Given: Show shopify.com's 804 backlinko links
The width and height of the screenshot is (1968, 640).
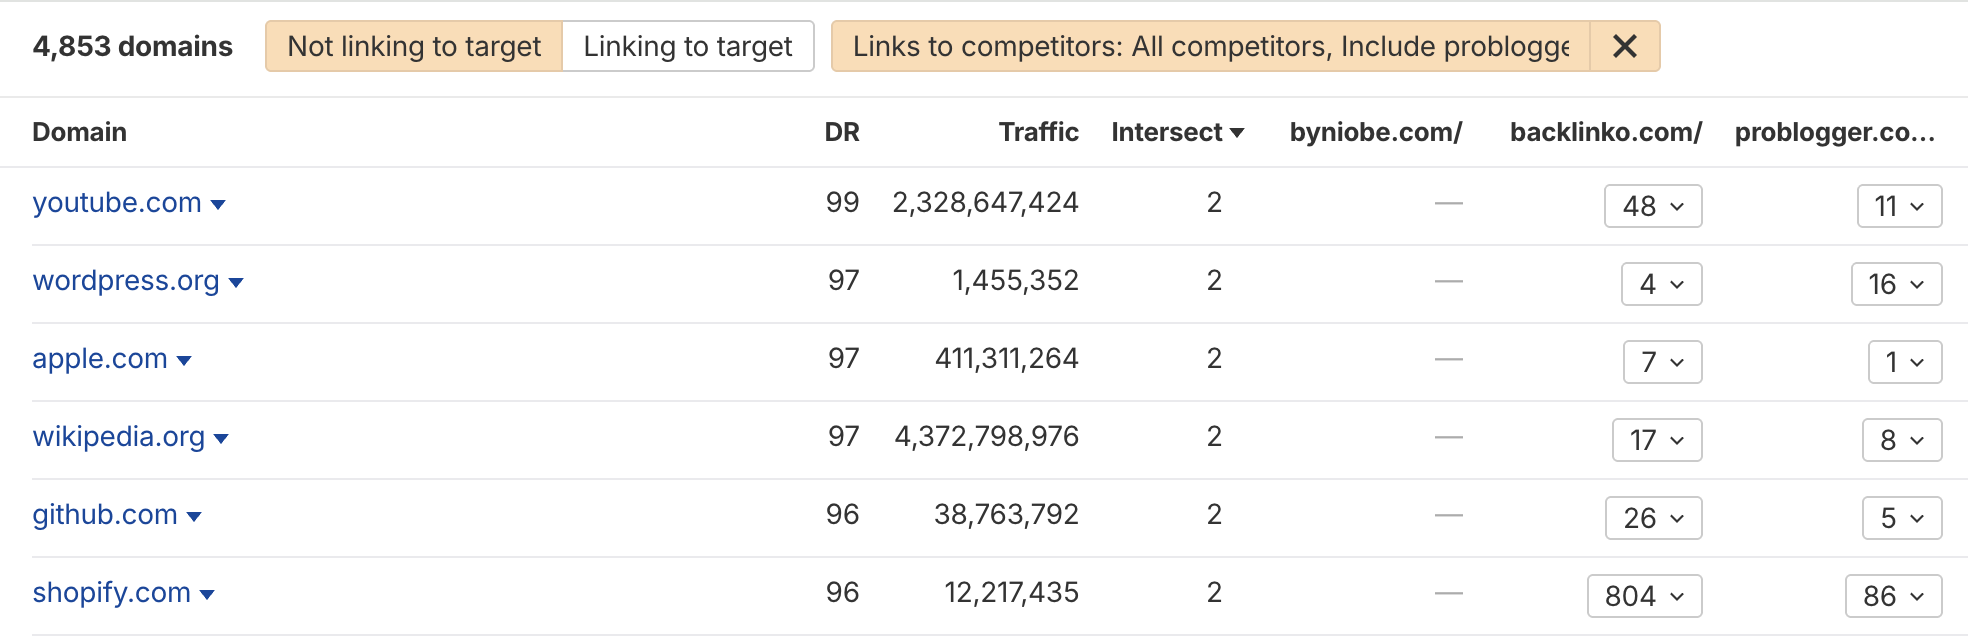Looking at the screenshot, I should 1644,596.
